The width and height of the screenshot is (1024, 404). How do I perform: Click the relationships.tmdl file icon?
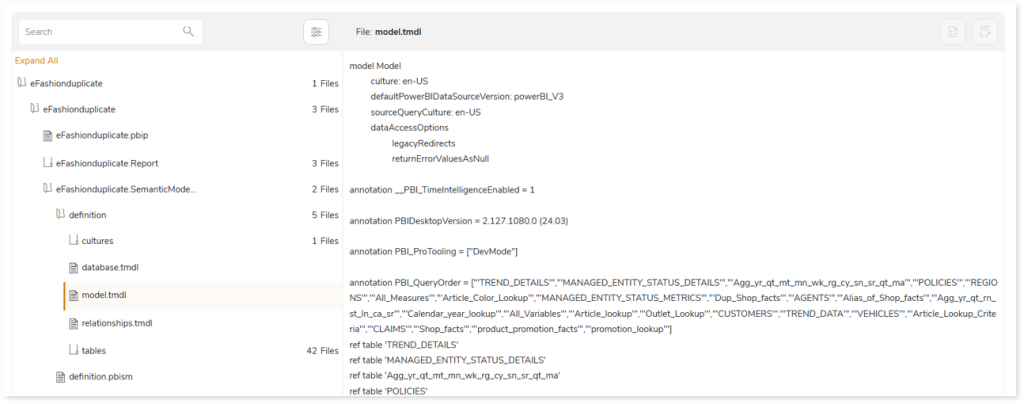coord(72,323)
